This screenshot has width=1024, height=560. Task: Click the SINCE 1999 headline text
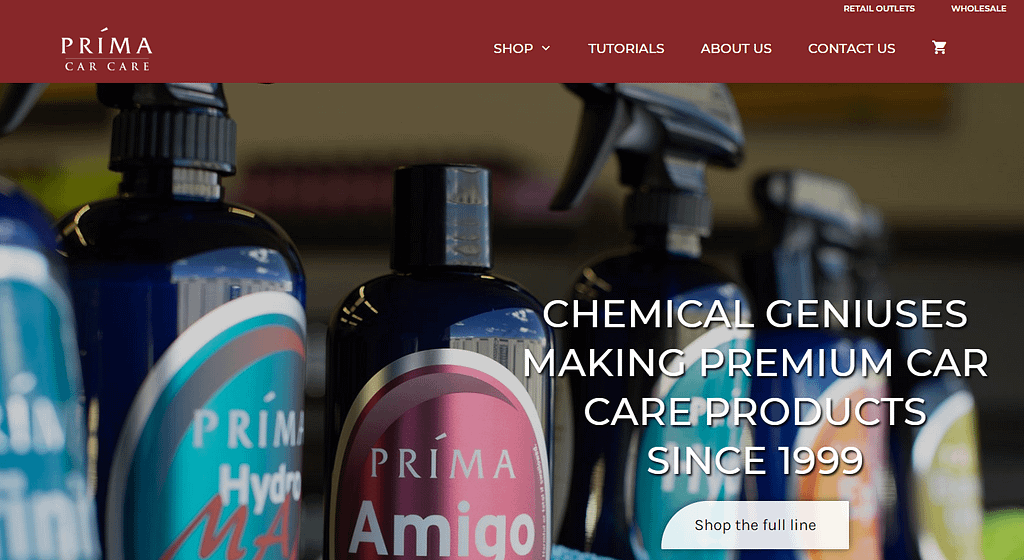755,461
